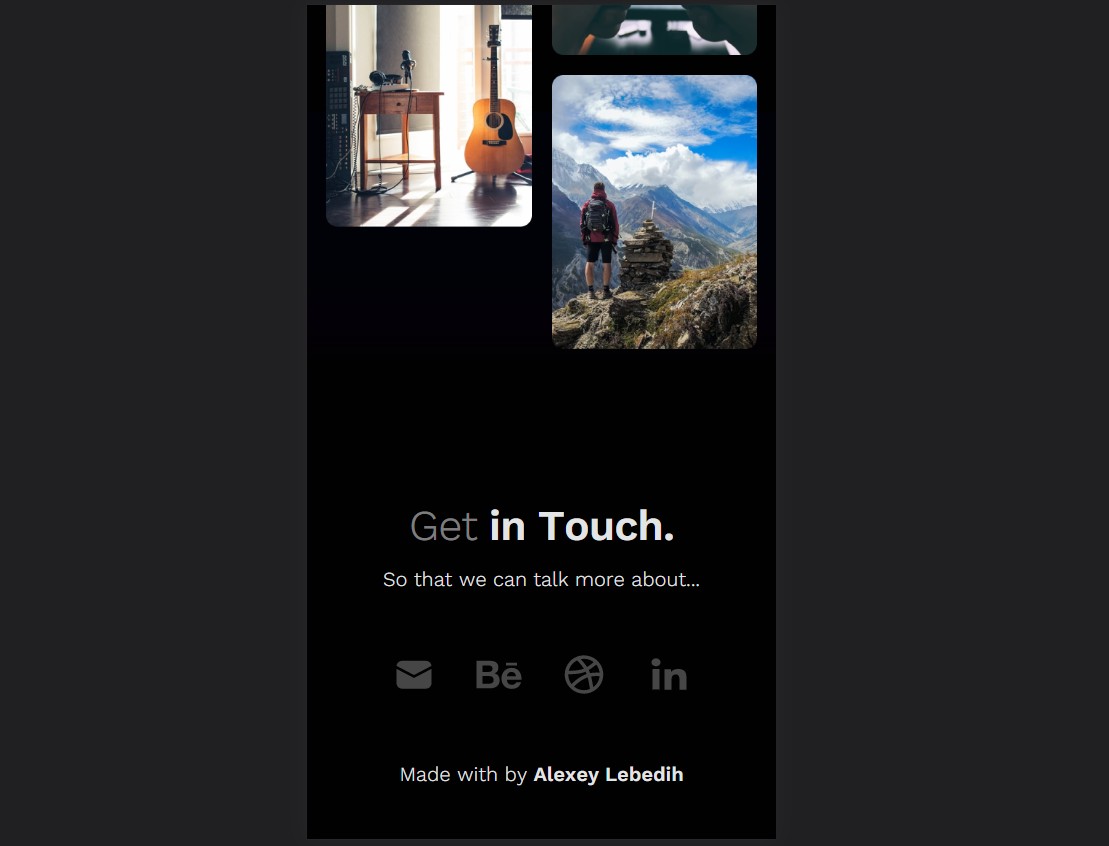Click the "Made with by" footer text
1109x846 pixels.
point(463,775)
